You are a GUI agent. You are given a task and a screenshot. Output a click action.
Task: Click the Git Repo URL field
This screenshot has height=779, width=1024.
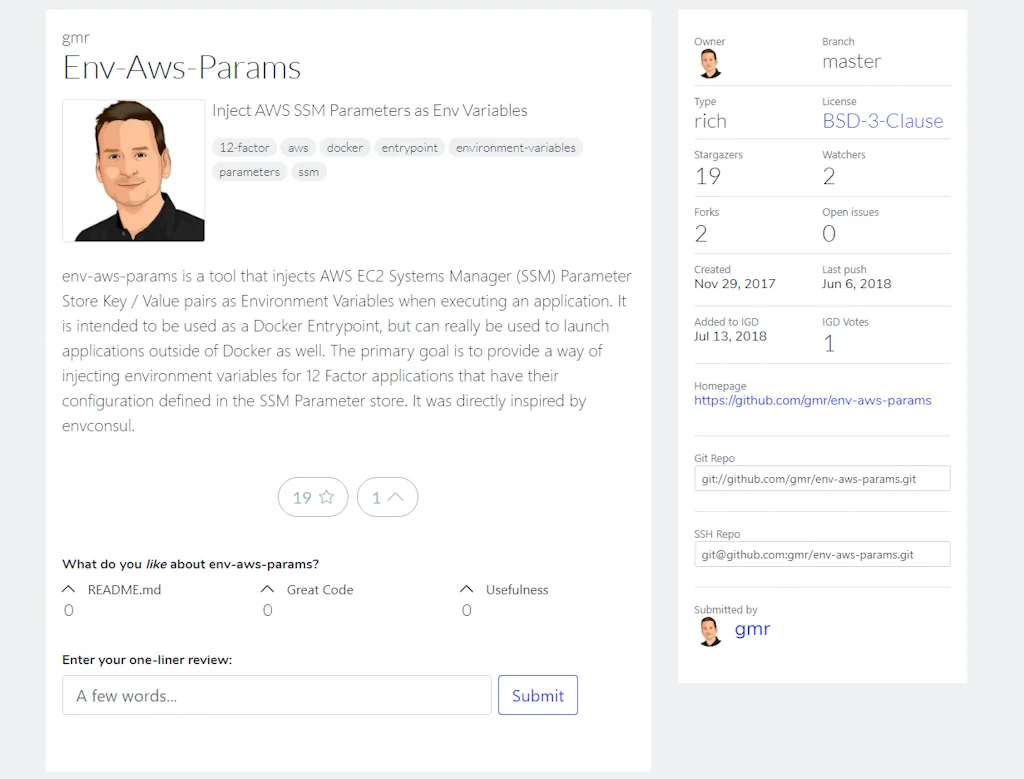822,479
